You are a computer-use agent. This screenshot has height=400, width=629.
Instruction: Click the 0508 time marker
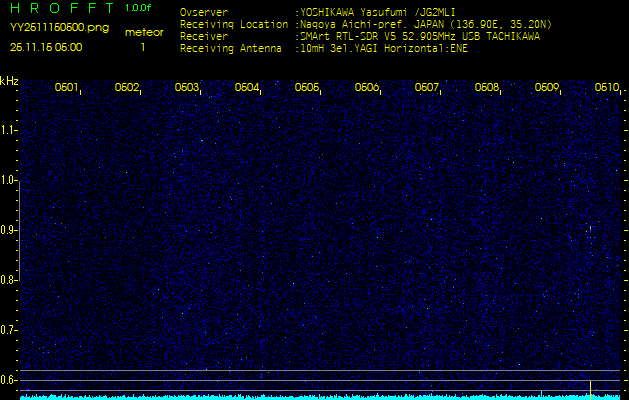tap(487, 87)
